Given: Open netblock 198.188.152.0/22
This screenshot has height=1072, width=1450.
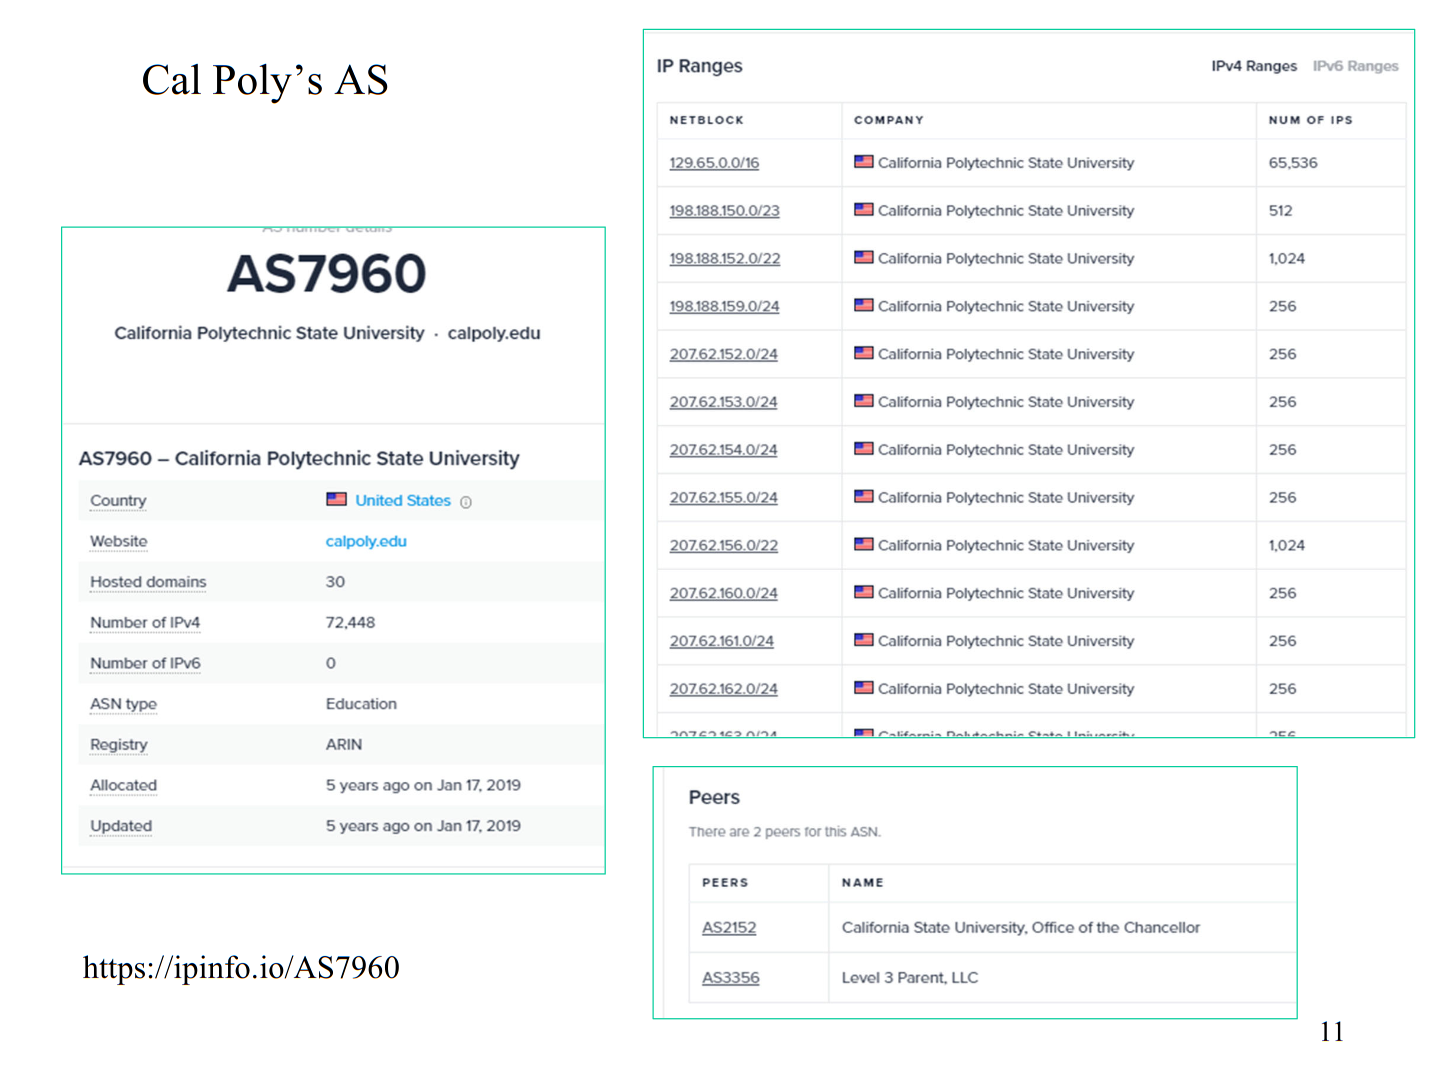Looking at the screenshot, I should coord(724,259).
